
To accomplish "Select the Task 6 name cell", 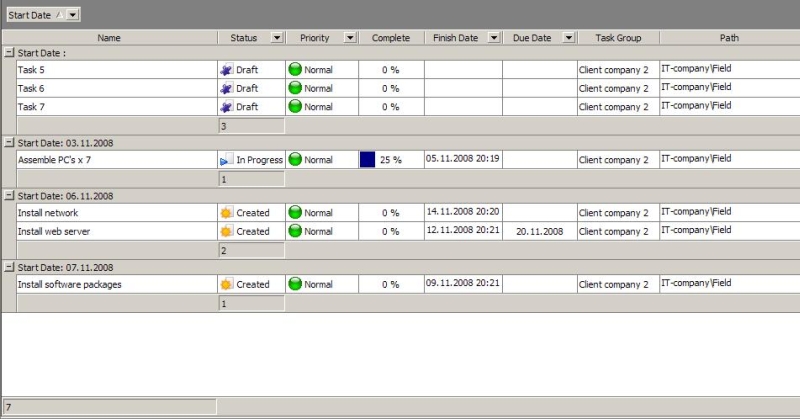I will [x=117, y=88].
